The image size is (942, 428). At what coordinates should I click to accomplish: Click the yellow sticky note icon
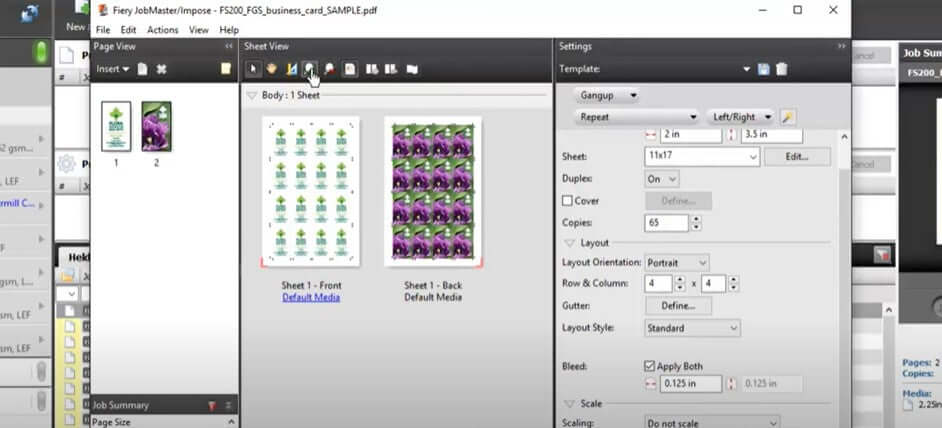click(226, 69)
